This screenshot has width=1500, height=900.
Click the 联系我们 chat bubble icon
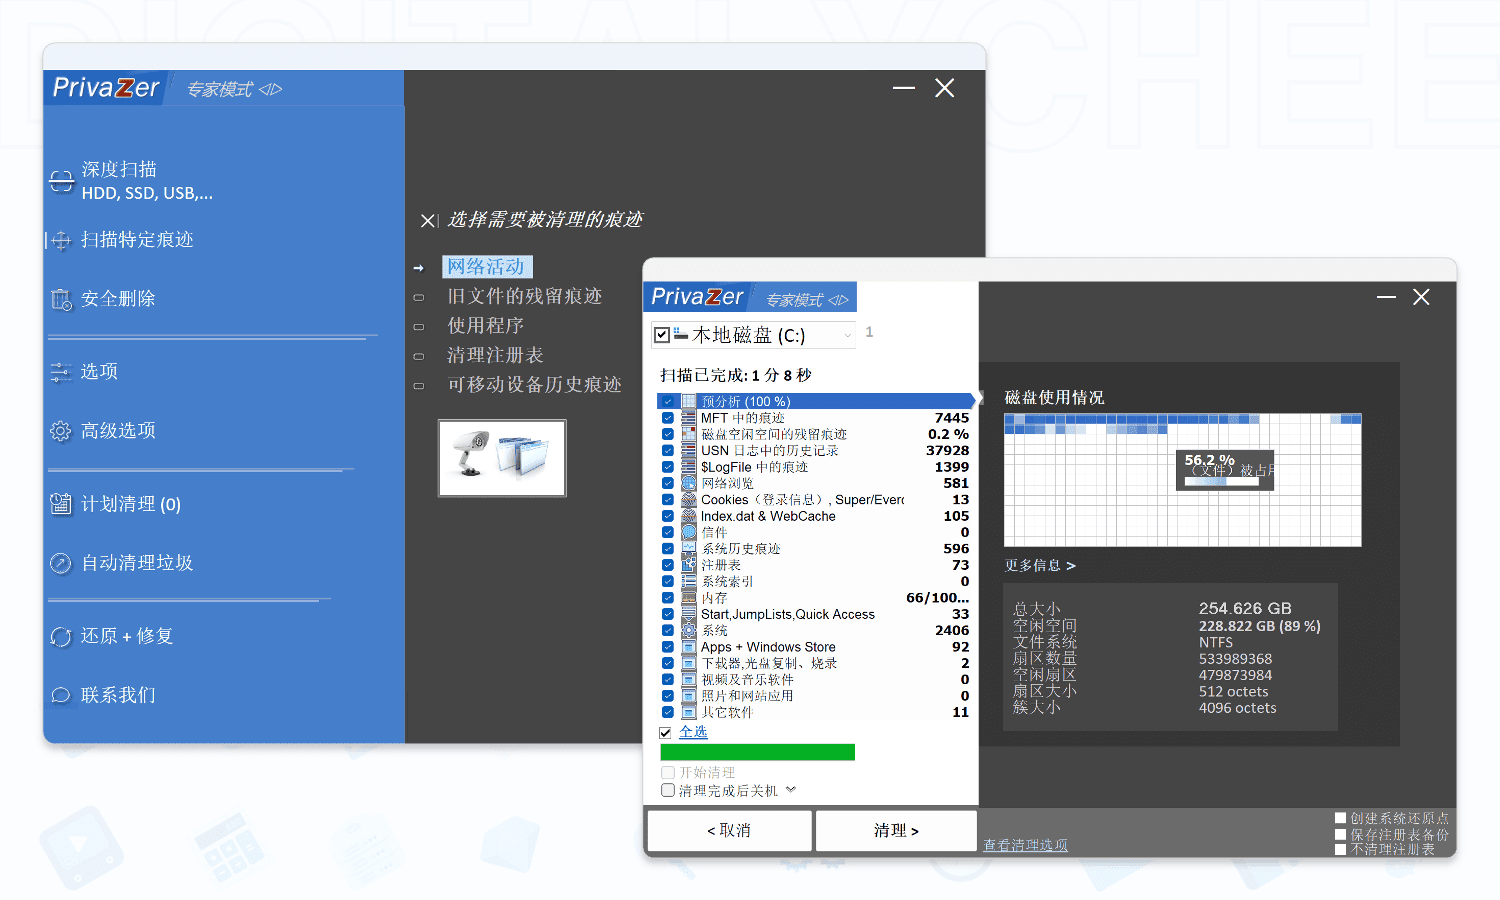click(x=61, y=695)
